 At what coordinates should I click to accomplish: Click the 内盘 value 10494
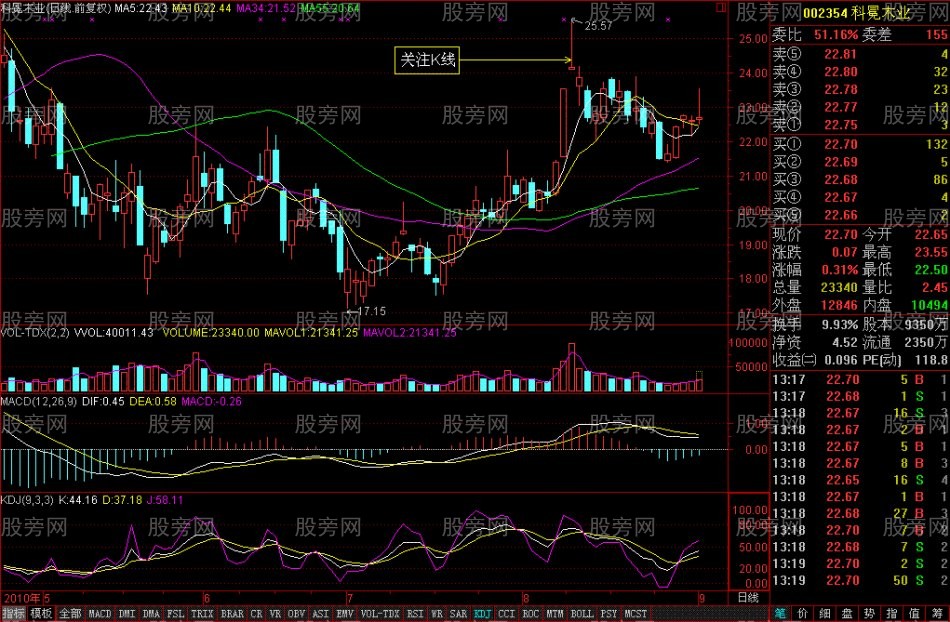tap(929, 305)
